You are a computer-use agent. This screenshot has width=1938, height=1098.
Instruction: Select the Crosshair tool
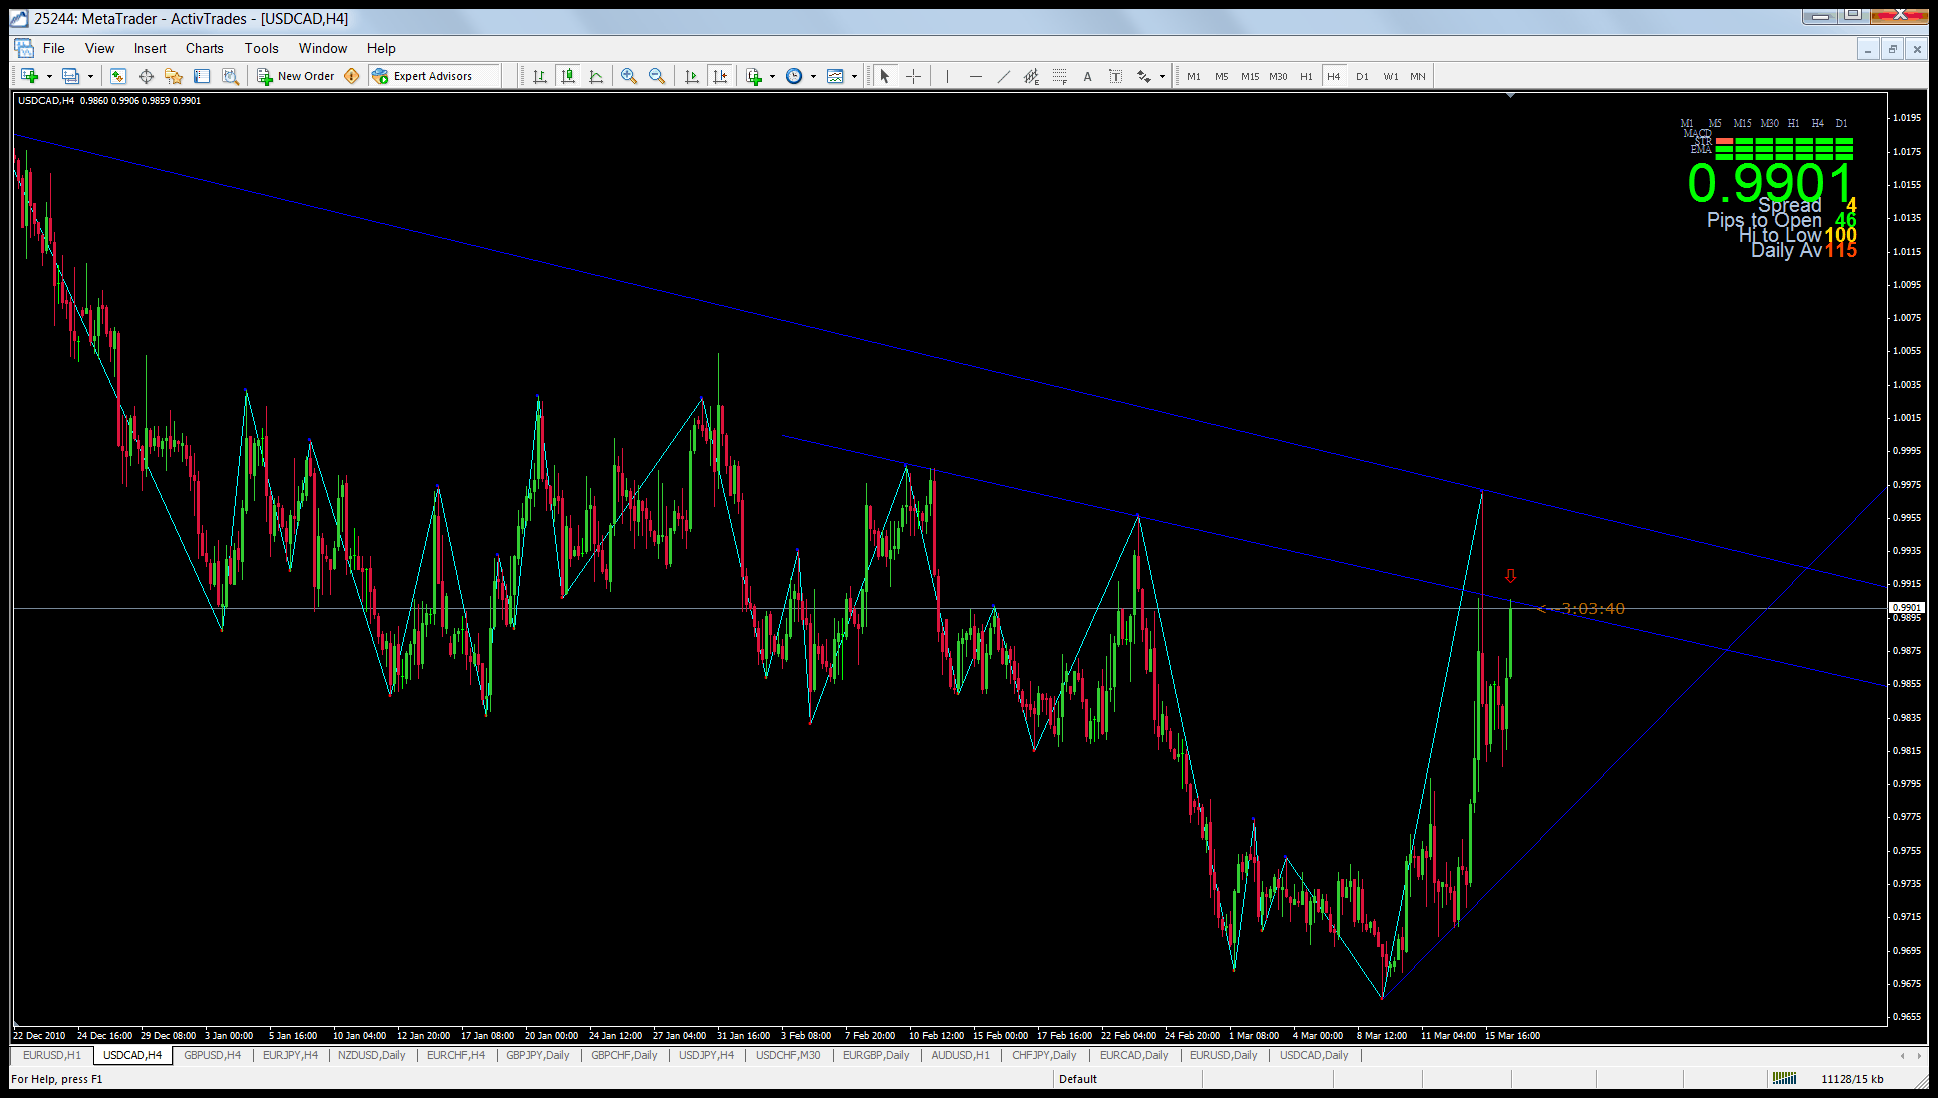pos(913,76)
